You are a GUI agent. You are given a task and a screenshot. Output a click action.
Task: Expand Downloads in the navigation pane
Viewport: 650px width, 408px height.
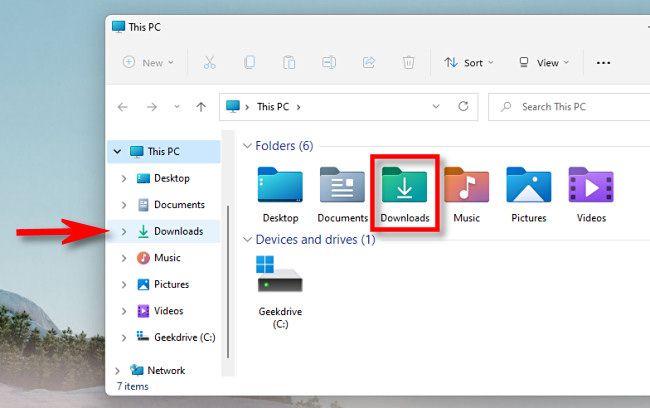pos(124,231)
